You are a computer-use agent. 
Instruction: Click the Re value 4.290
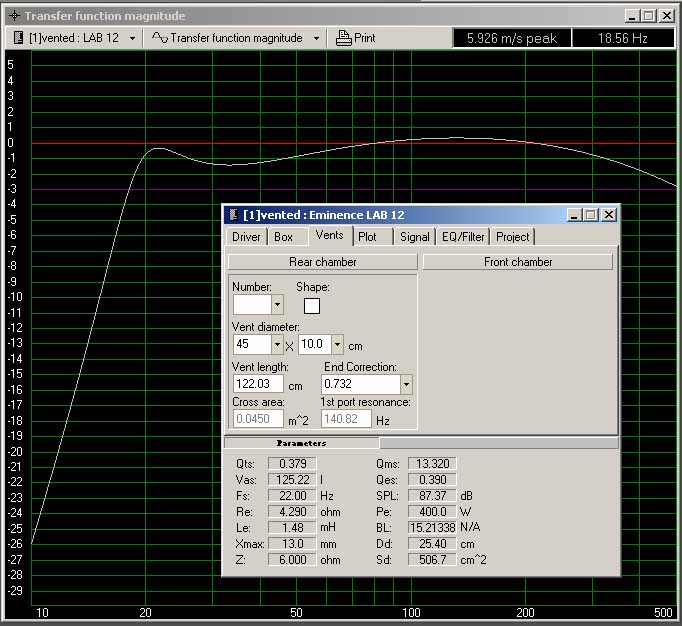[292, 512]
